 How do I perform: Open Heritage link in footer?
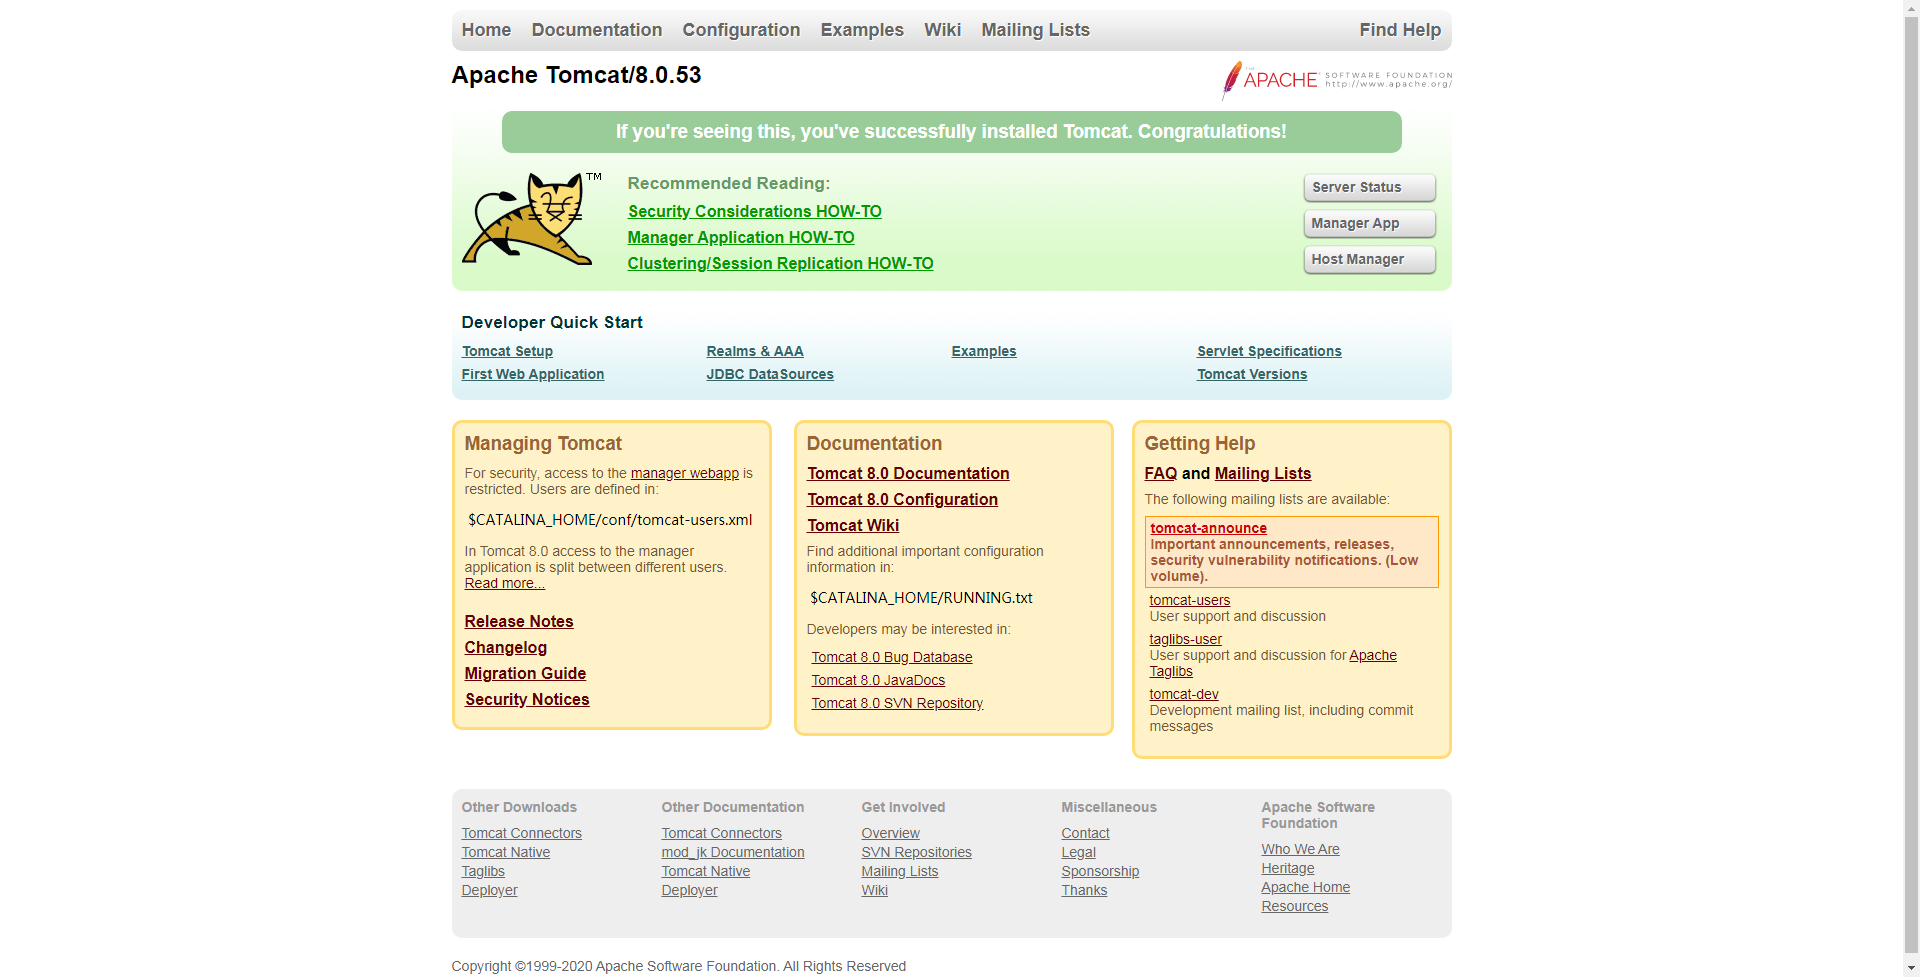click(x=1288, y=868)
